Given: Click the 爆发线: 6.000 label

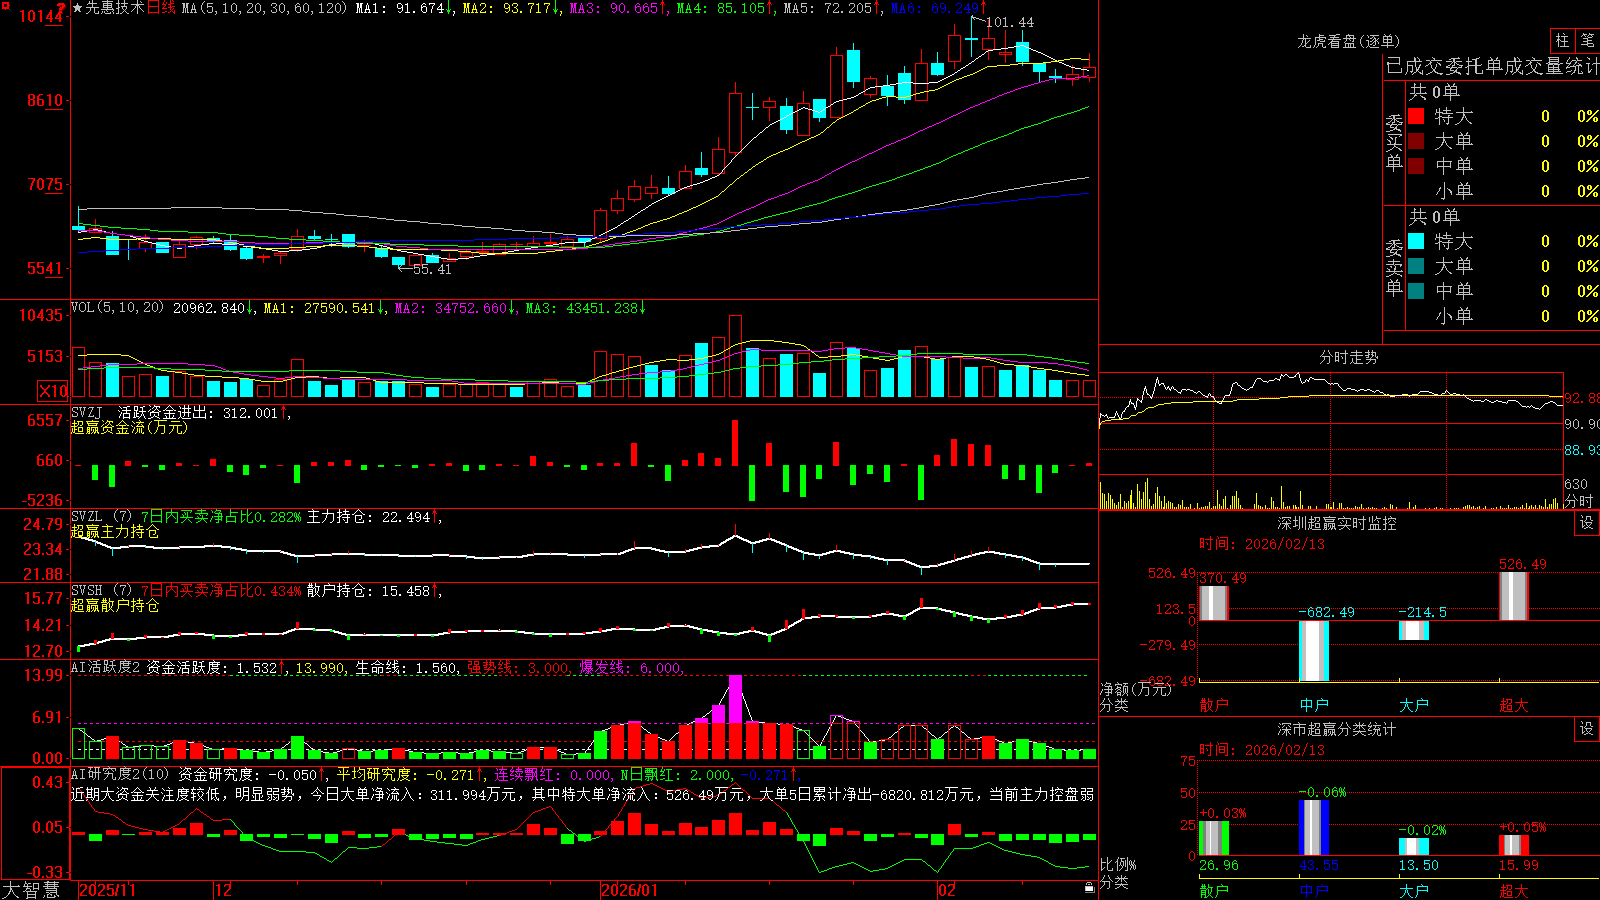Looking at the screenshot, I should click(x=630, y=668).
